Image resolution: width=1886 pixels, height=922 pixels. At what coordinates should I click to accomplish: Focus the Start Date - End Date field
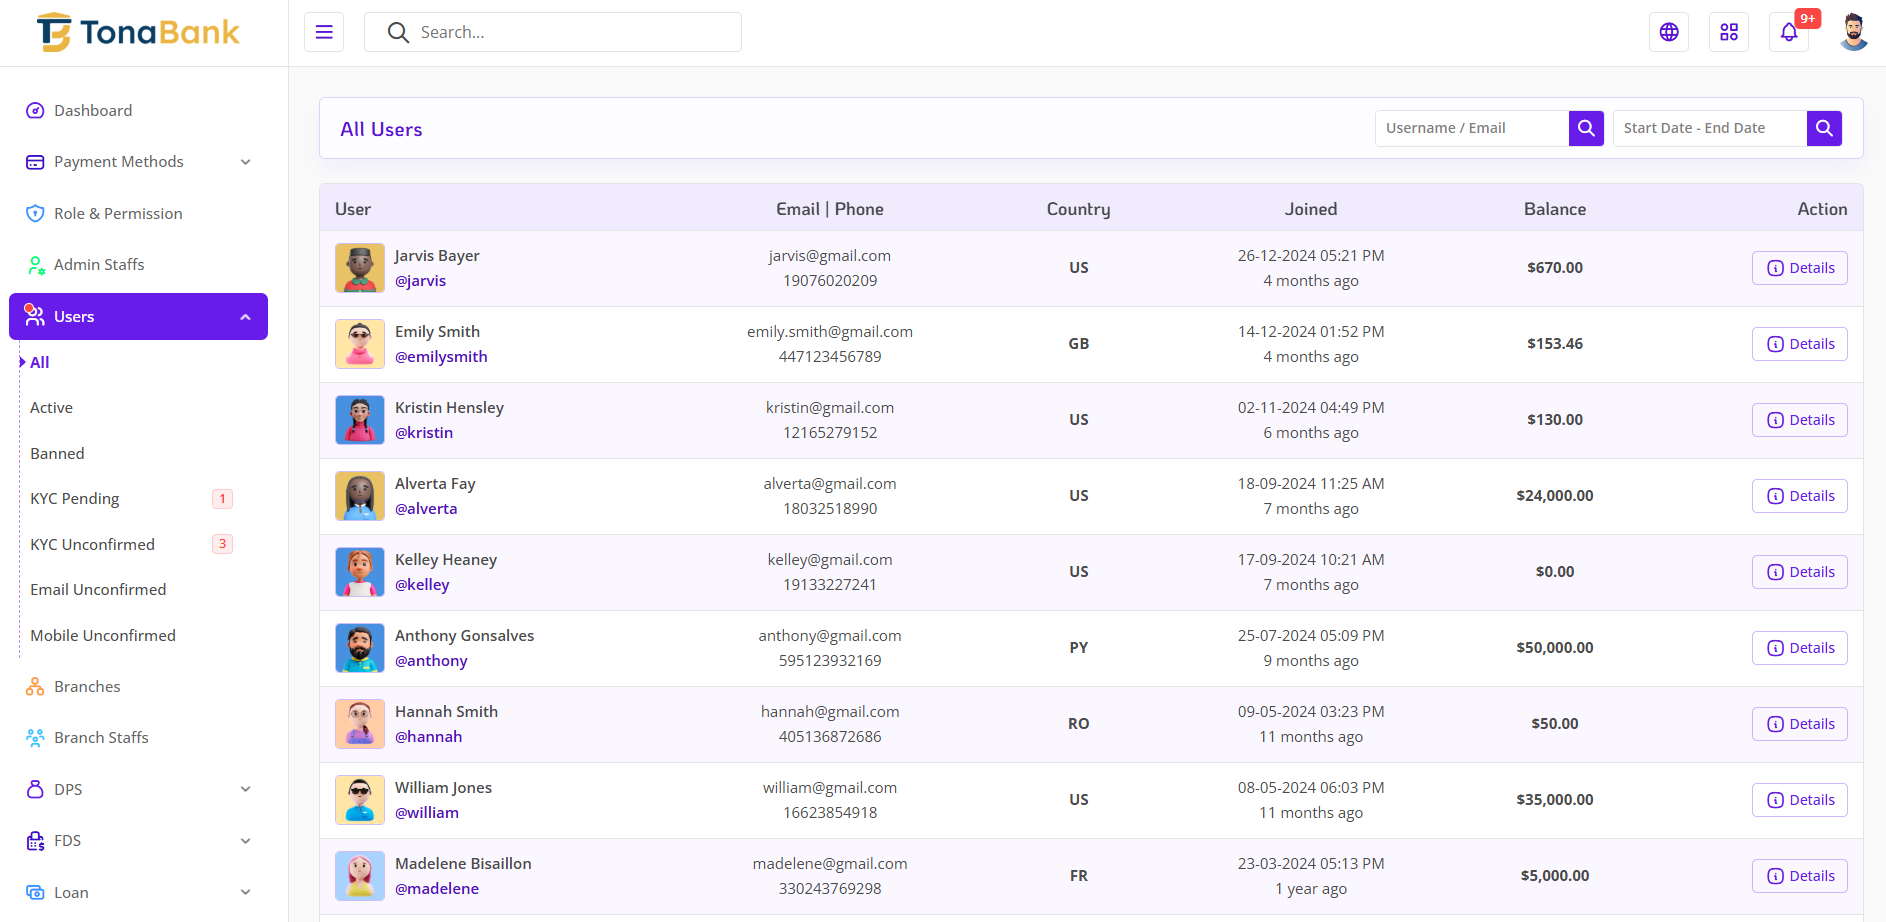(1709, 128)
